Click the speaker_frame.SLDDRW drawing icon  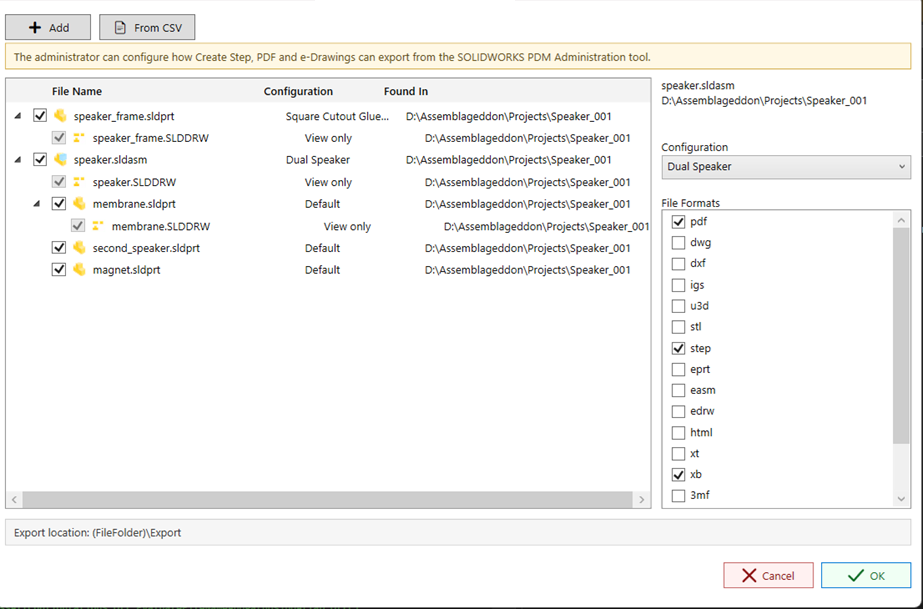click(79, 138)
